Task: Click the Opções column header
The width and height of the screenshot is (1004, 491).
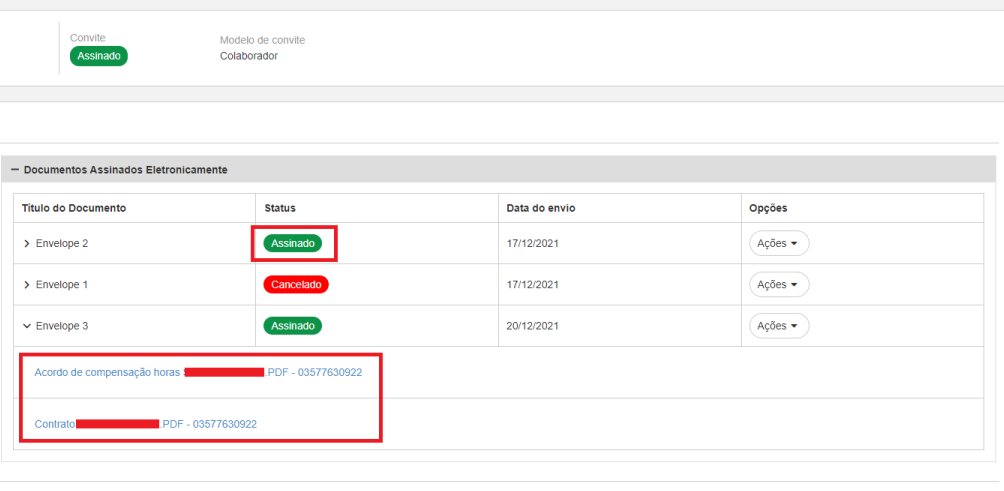Action: (768, 208)
